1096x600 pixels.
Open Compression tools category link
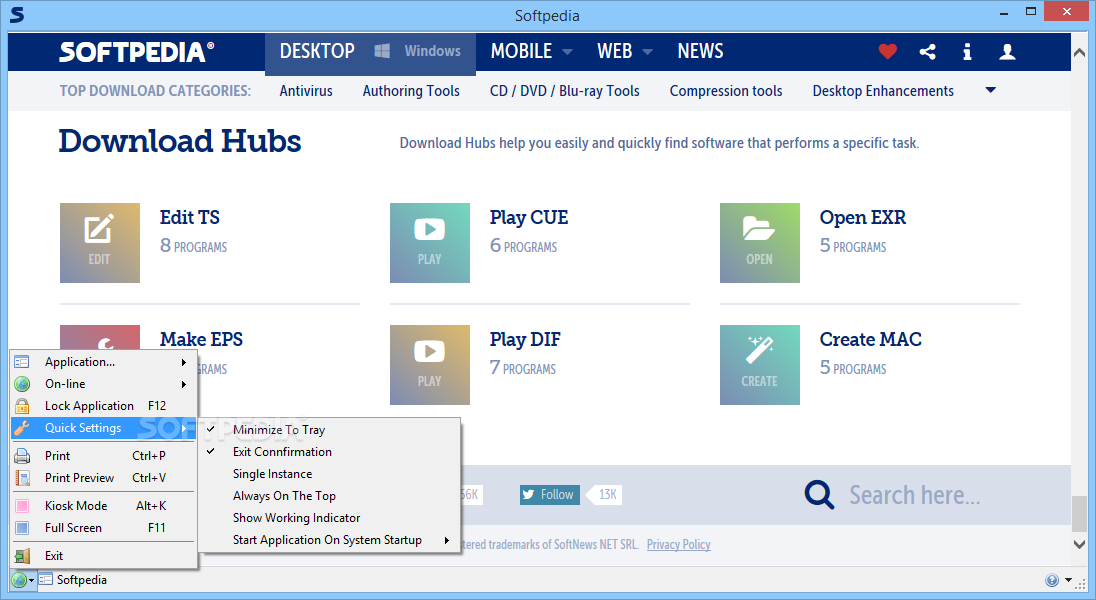726,91
